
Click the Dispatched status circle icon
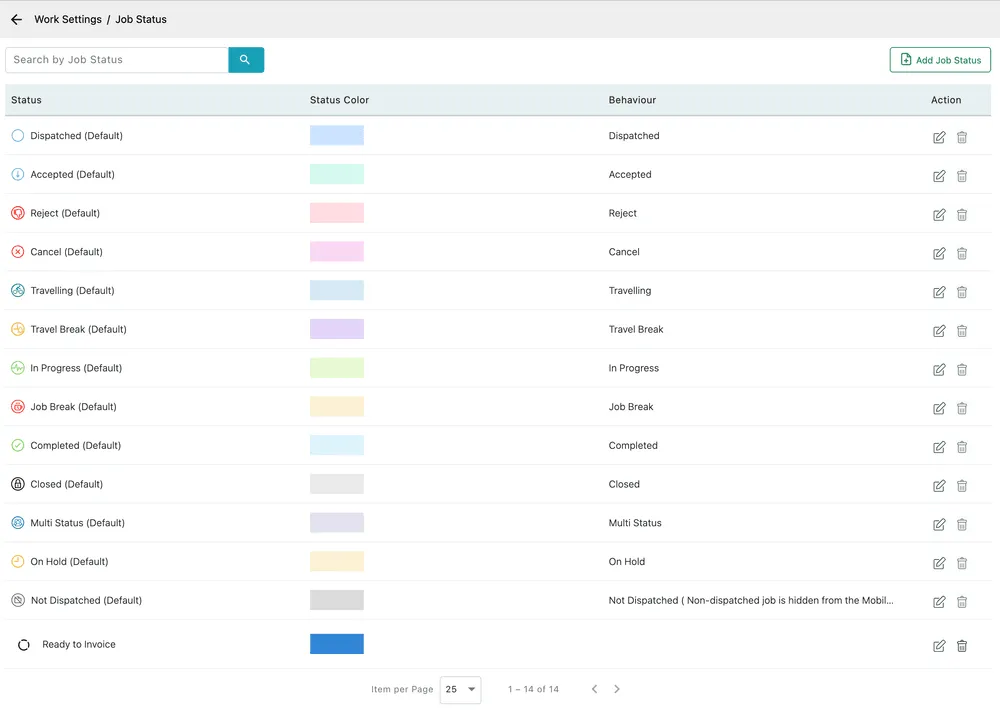point(18,135)
